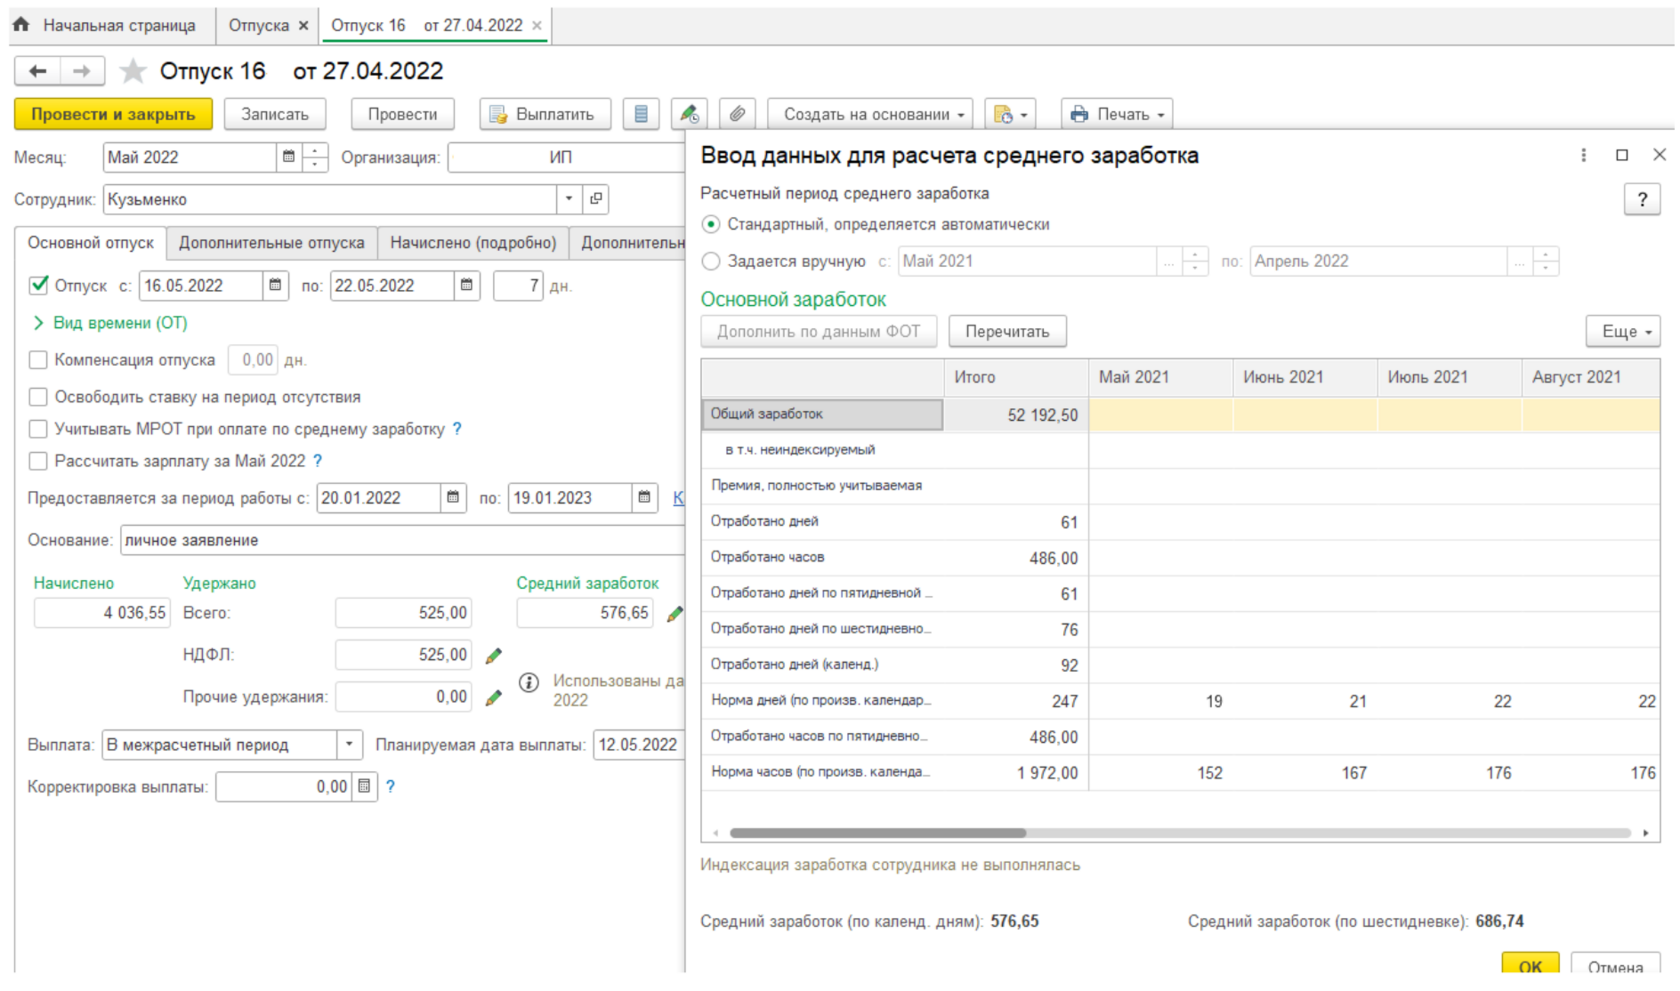Open the document list icon next to Выплатить

641,114
